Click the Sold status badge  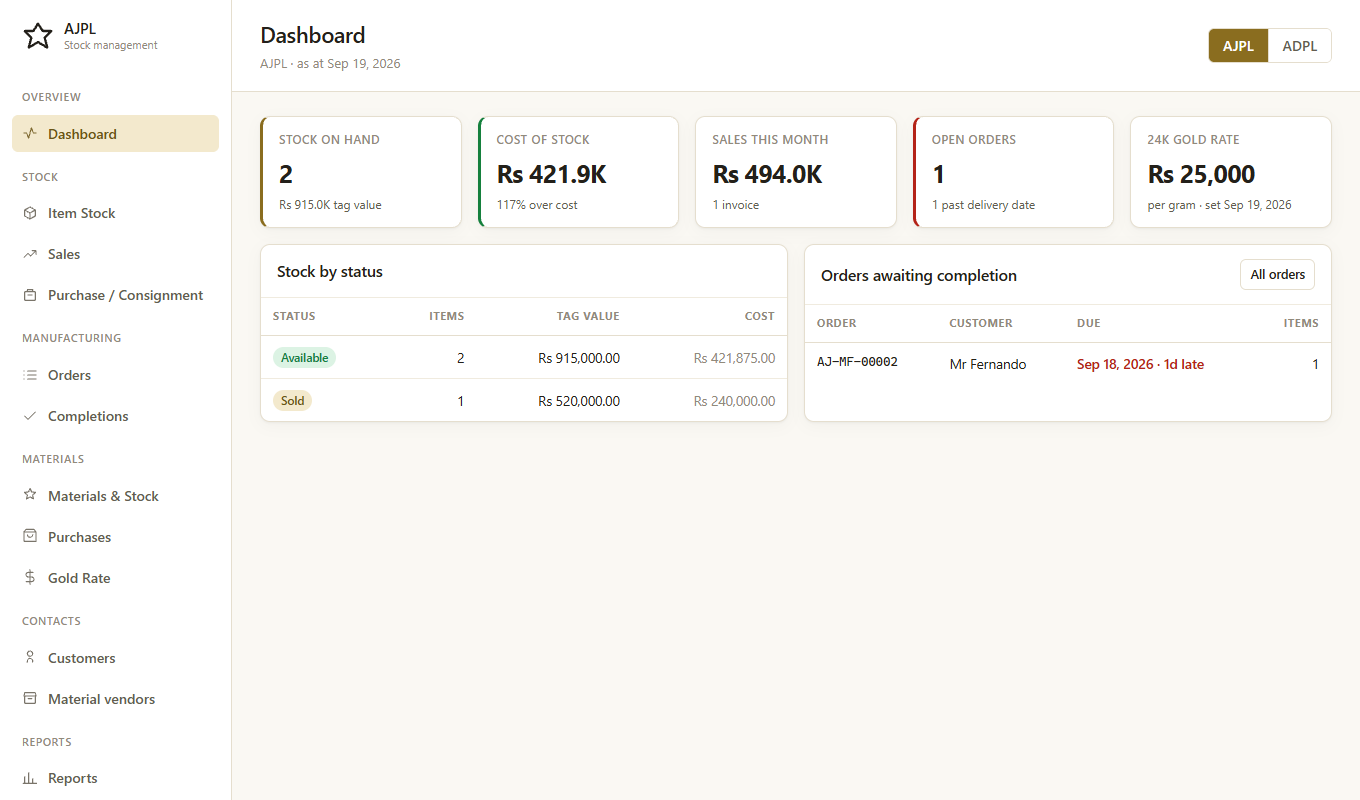point(292,401)
